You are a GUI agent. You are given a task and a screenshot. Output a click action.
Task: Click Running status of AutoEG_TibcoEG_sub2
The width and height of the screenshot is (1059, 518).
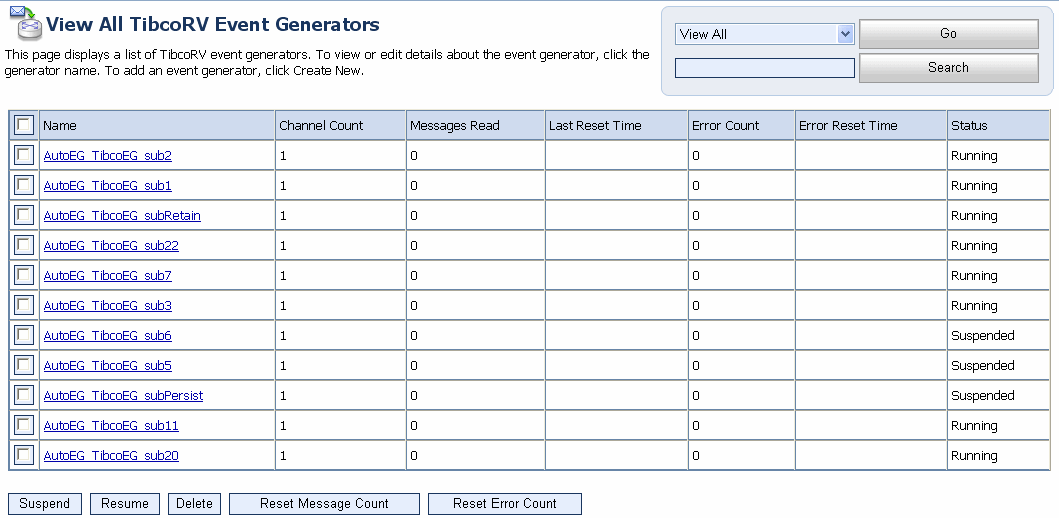974,156
